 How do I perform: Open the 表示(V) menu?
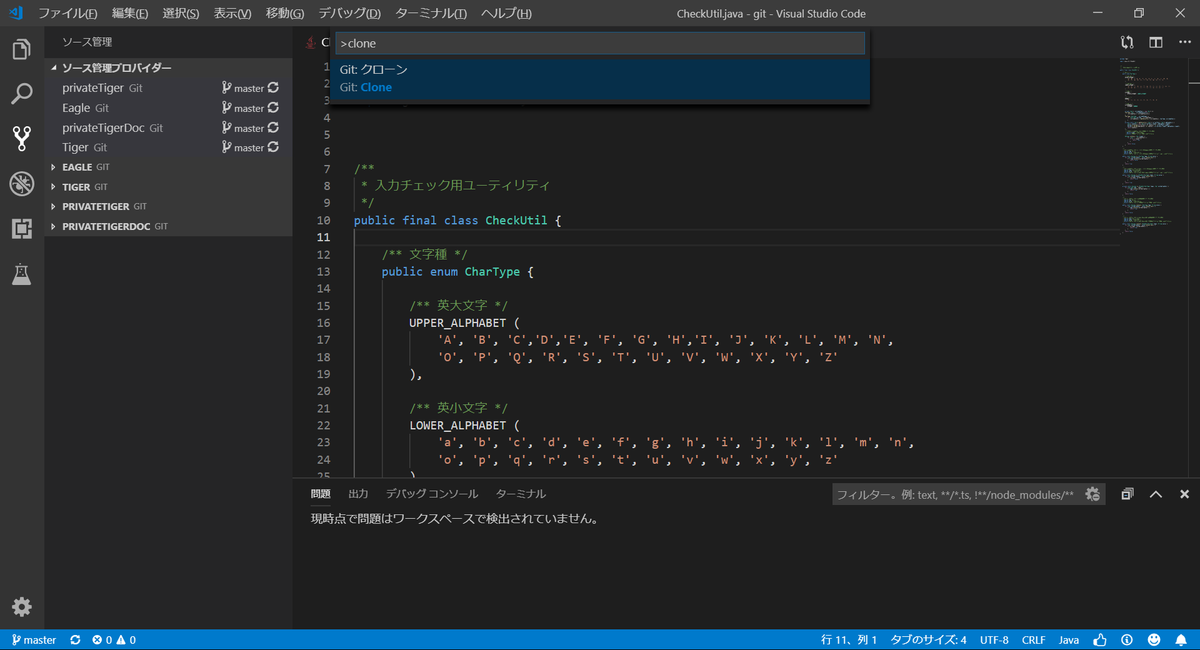233,14
